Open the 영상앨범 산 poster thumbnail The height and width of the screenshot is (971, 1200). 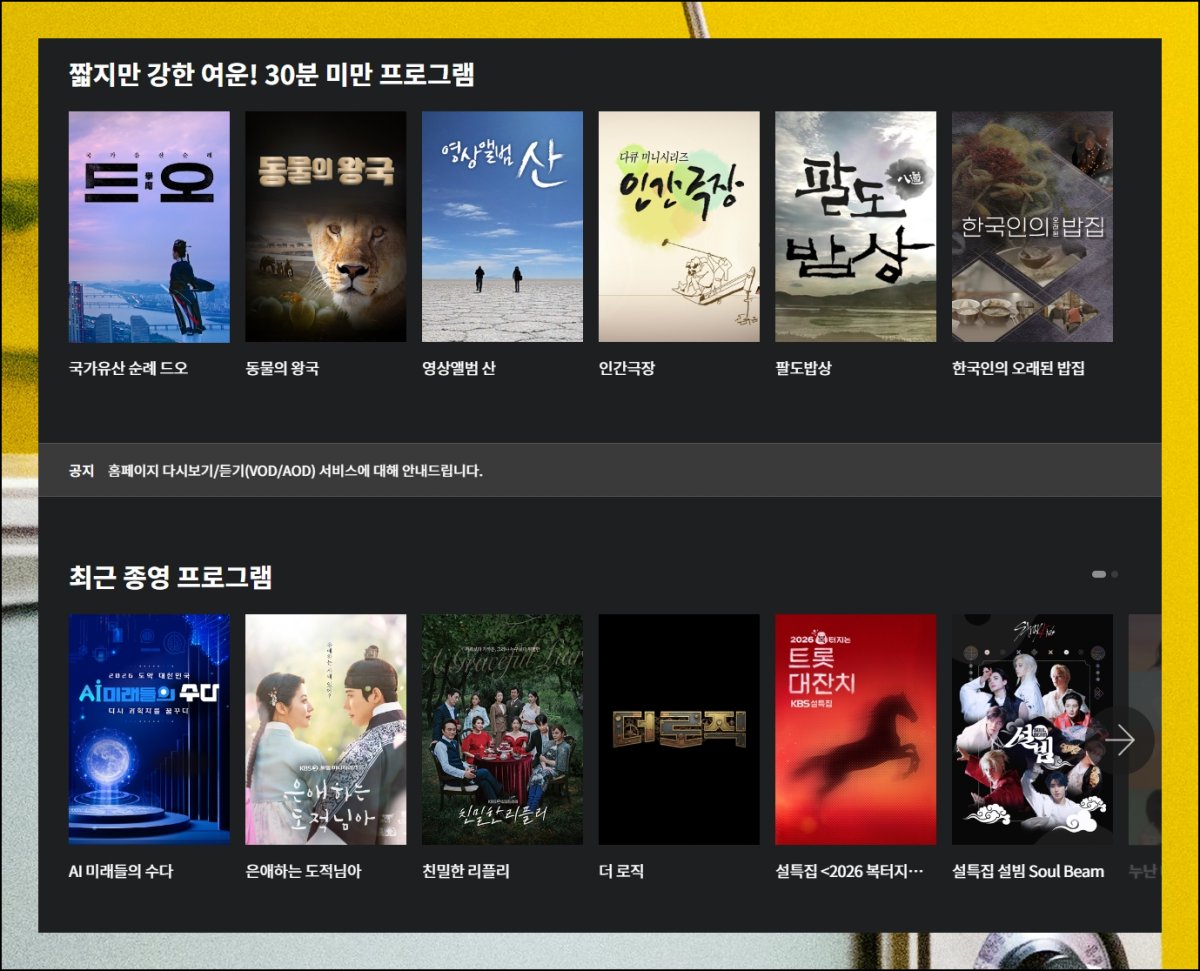502,227
